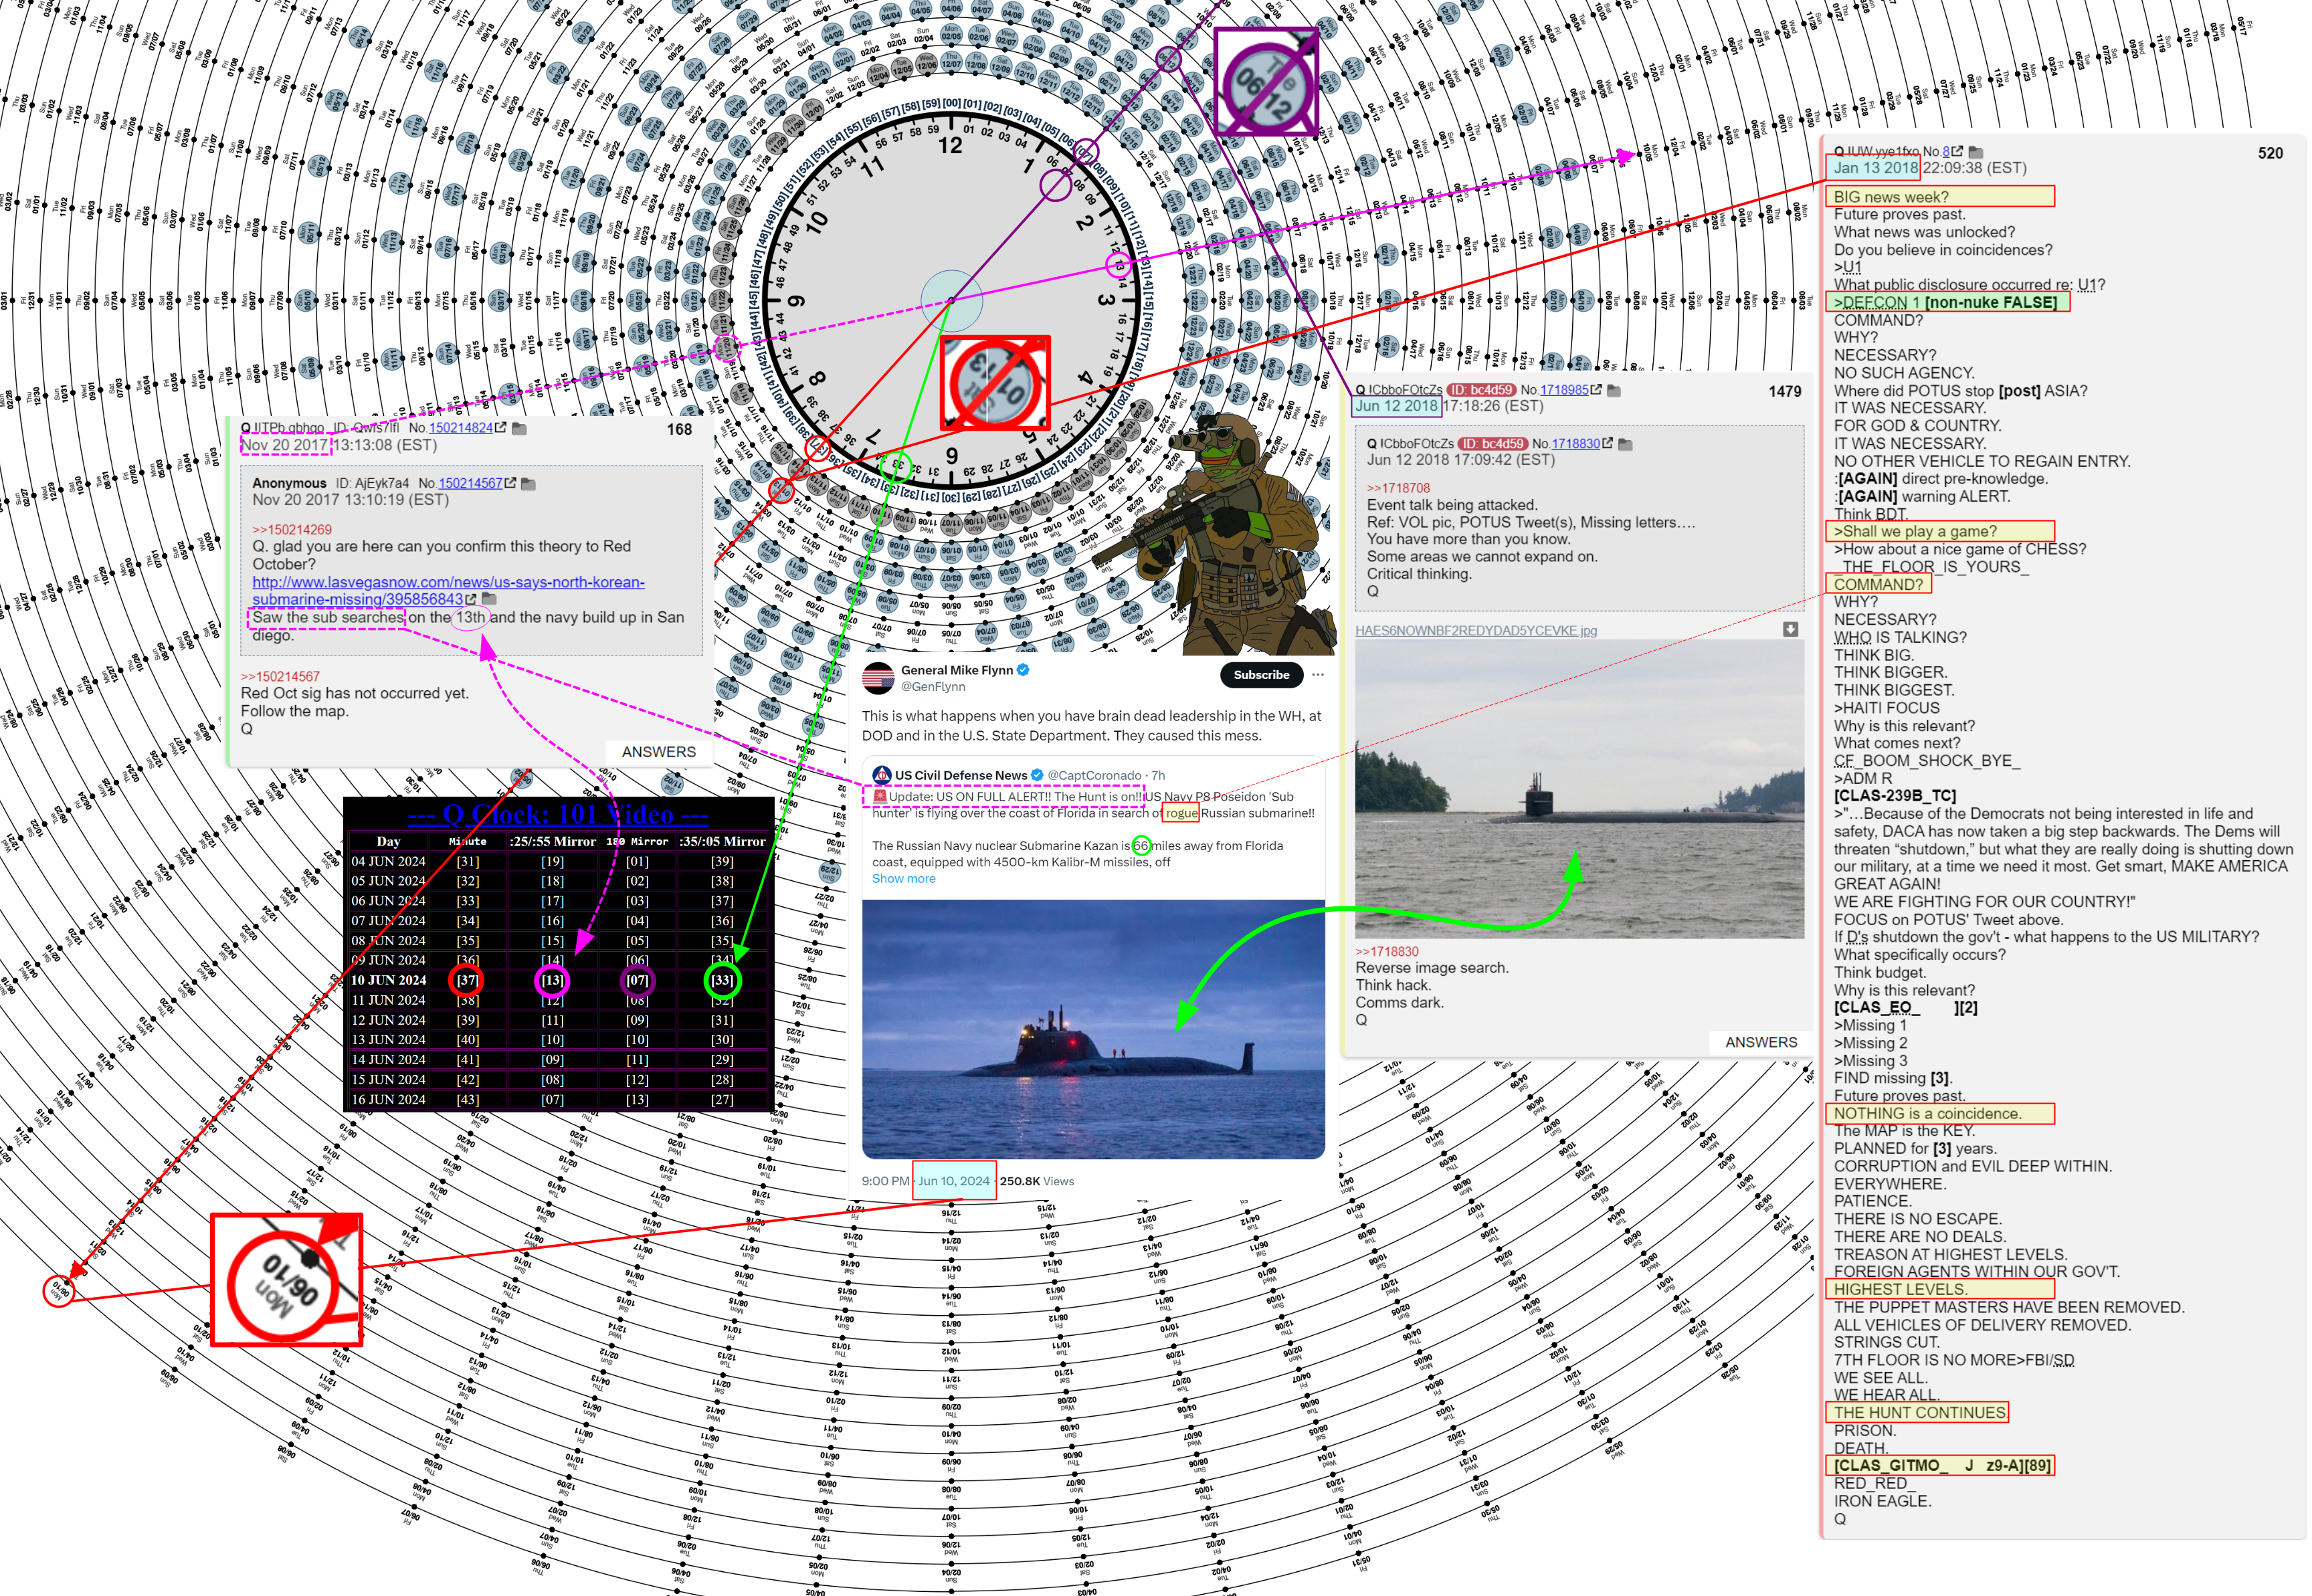The image size is (2312, 1596).
Task: Select 16 JUN 2024 cell in table
Action: pyautogui.click(x=388, y=1099)
